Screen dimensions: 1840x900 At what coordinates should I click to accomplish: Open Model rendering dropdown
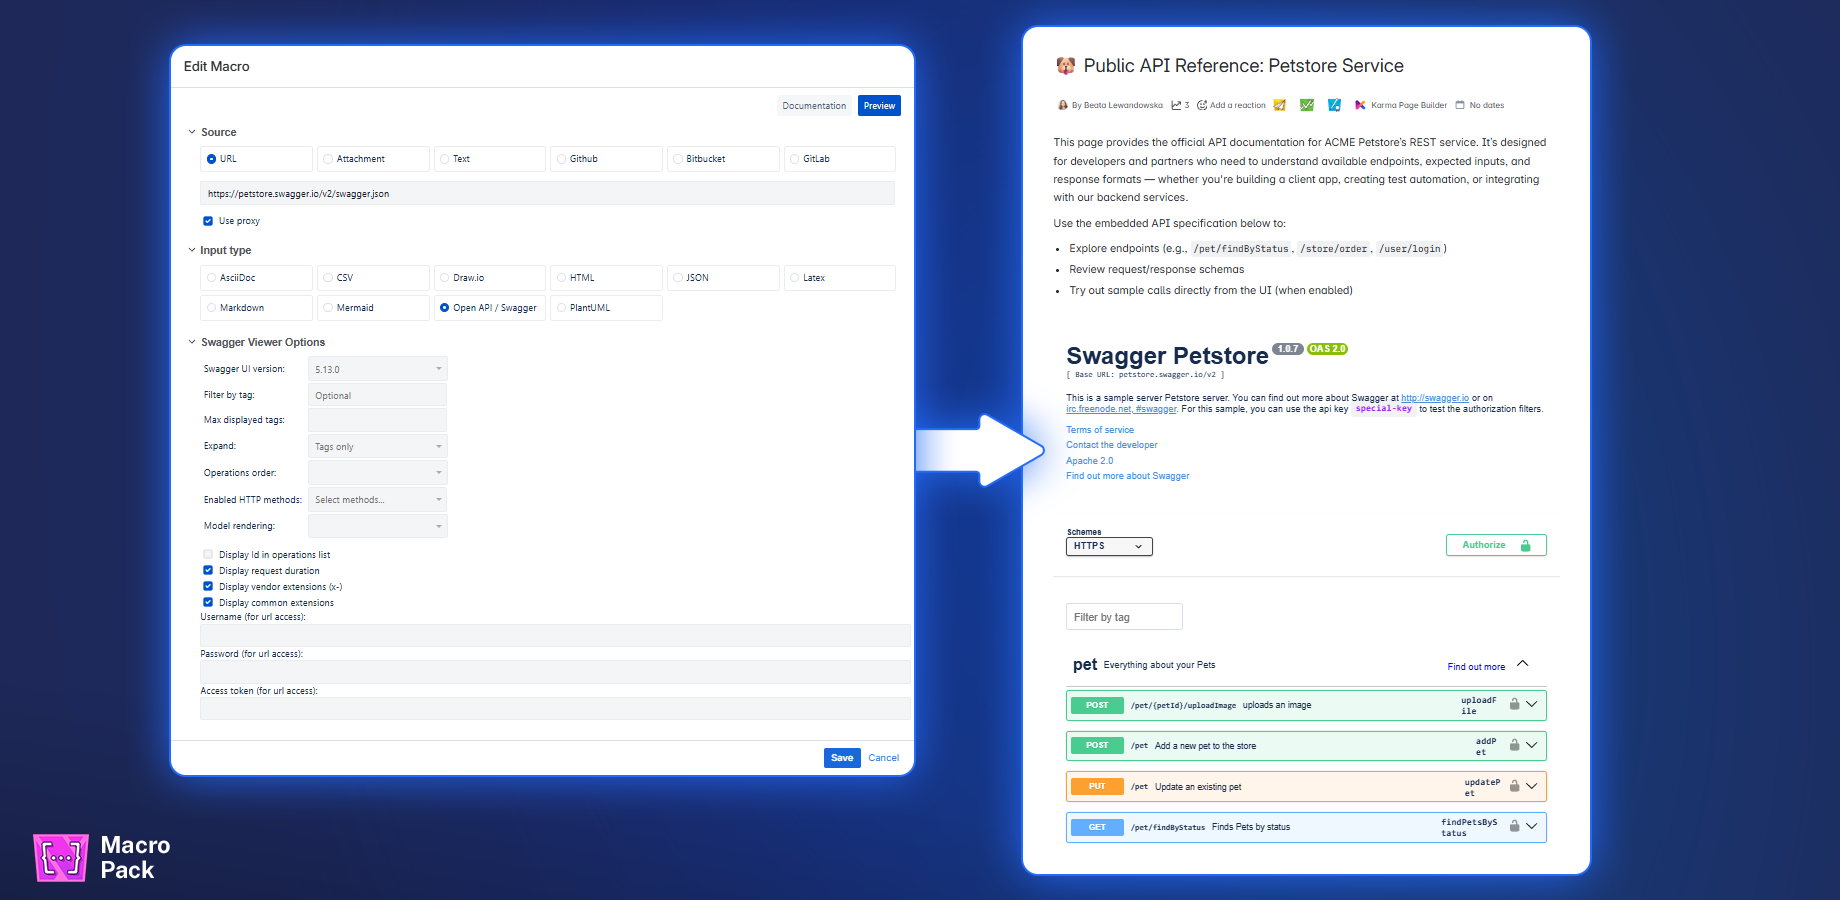377,526
